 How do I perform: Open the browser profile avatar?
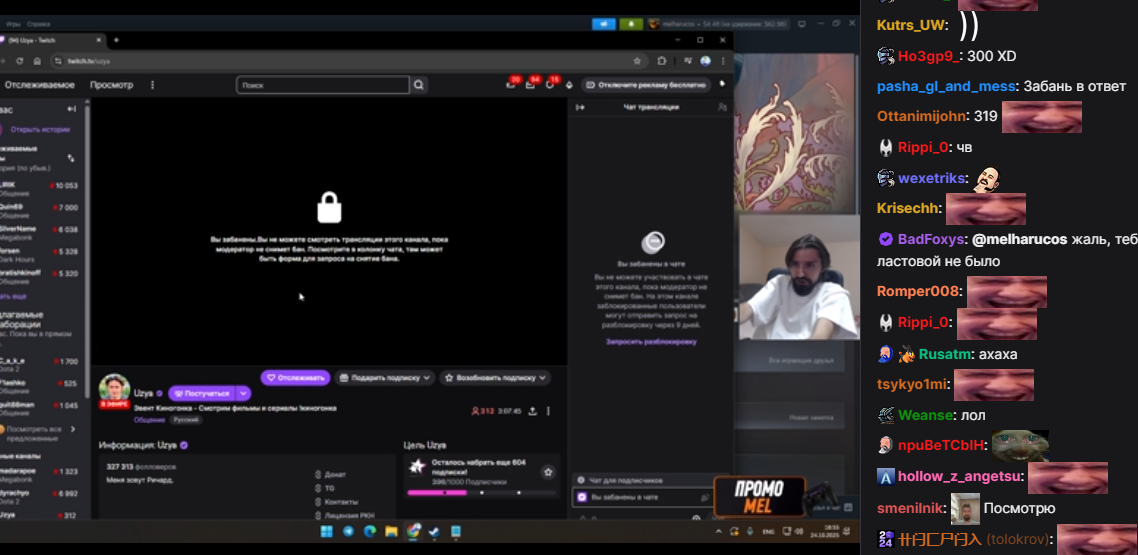pos(705,61)
